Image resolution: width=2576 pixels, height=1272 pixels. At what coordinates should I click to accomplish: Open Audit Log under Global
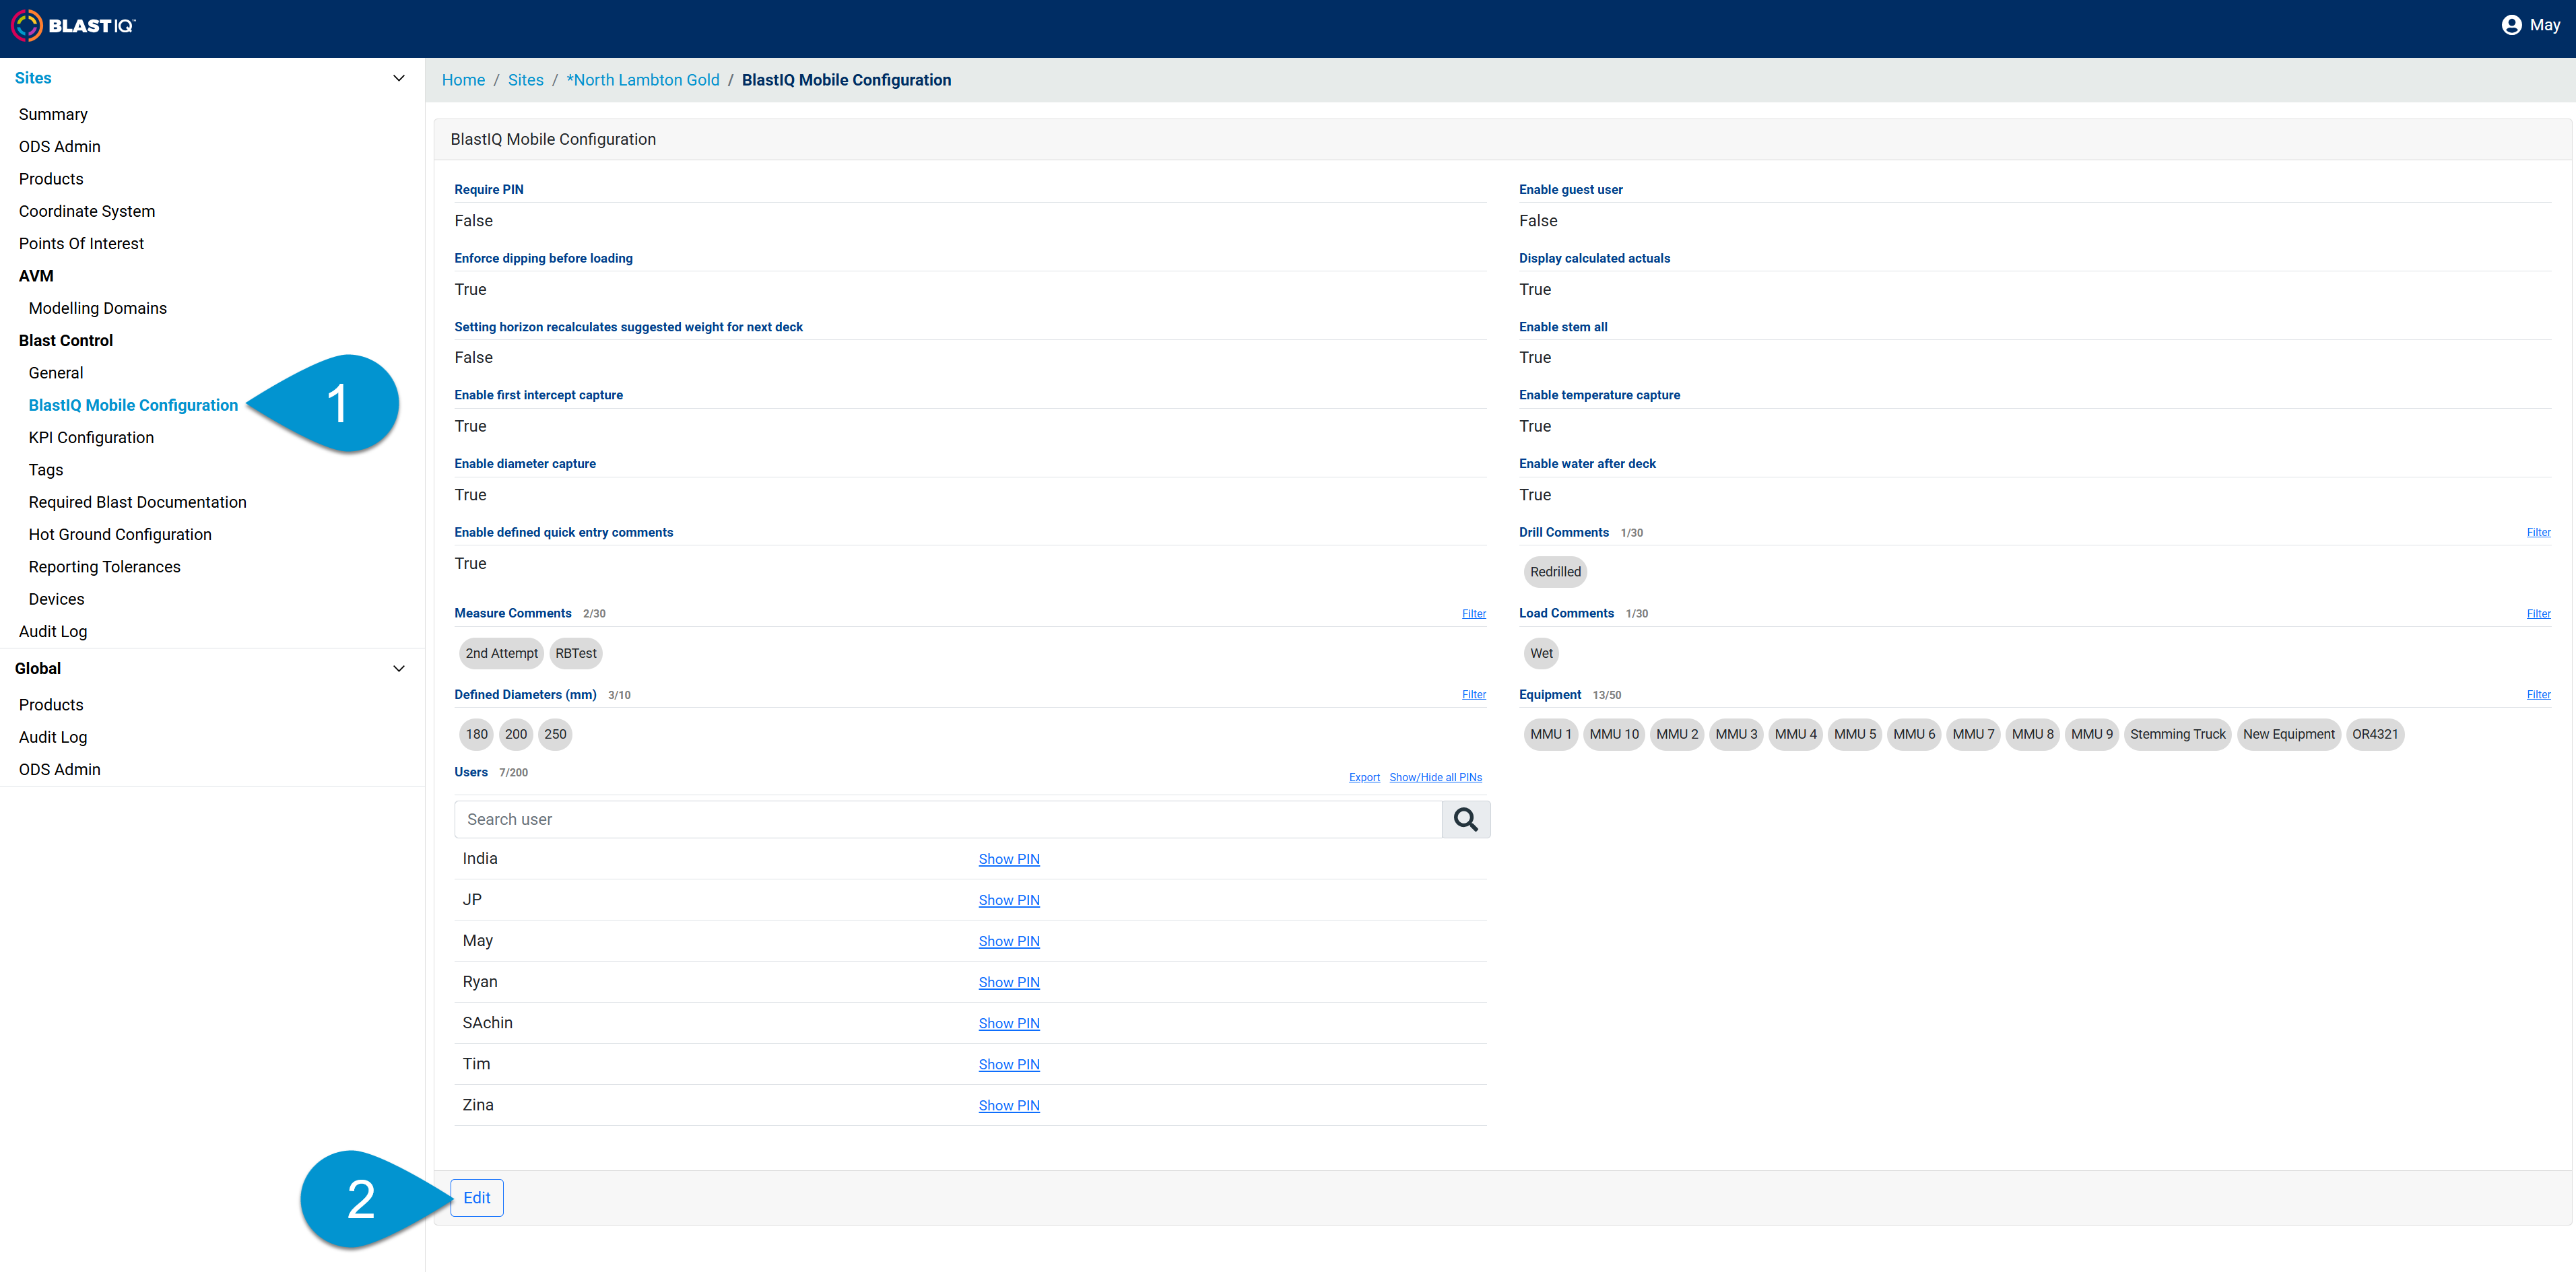[x=53, y=737]
